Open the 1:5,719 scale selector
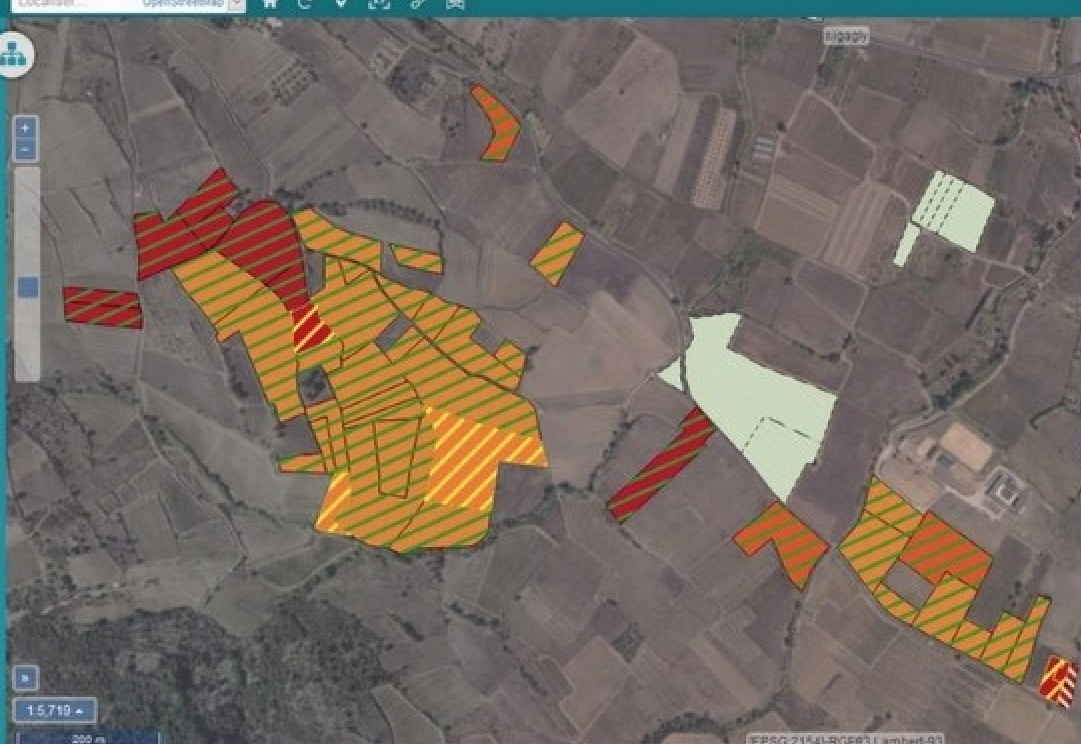 54,710
